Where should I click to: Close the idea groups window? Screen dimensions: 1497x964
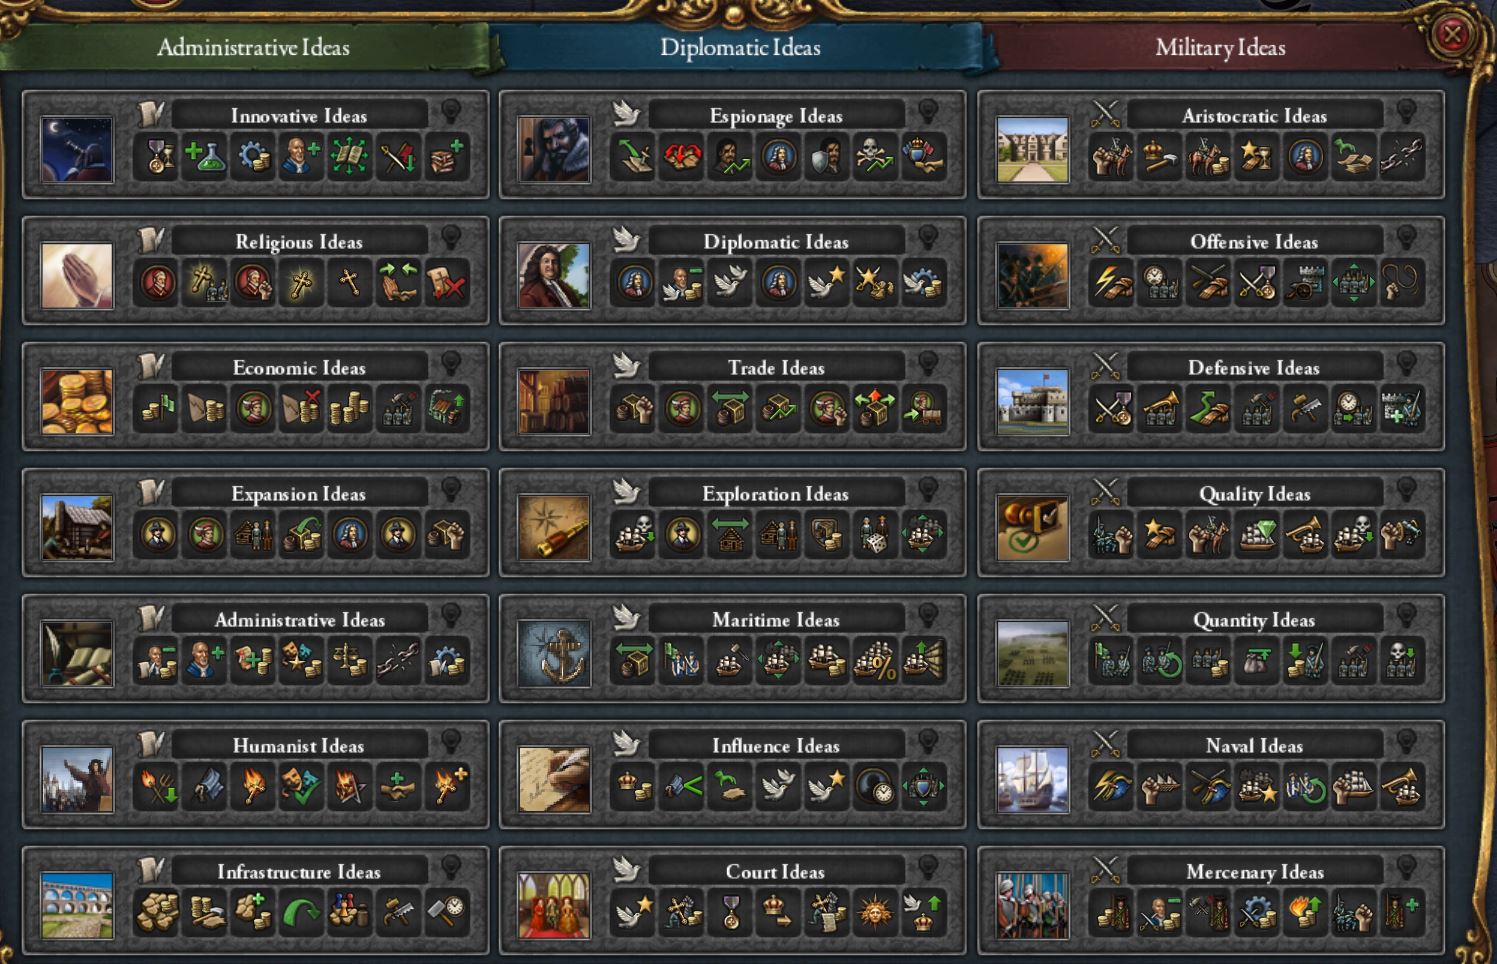coord(1452,35)
